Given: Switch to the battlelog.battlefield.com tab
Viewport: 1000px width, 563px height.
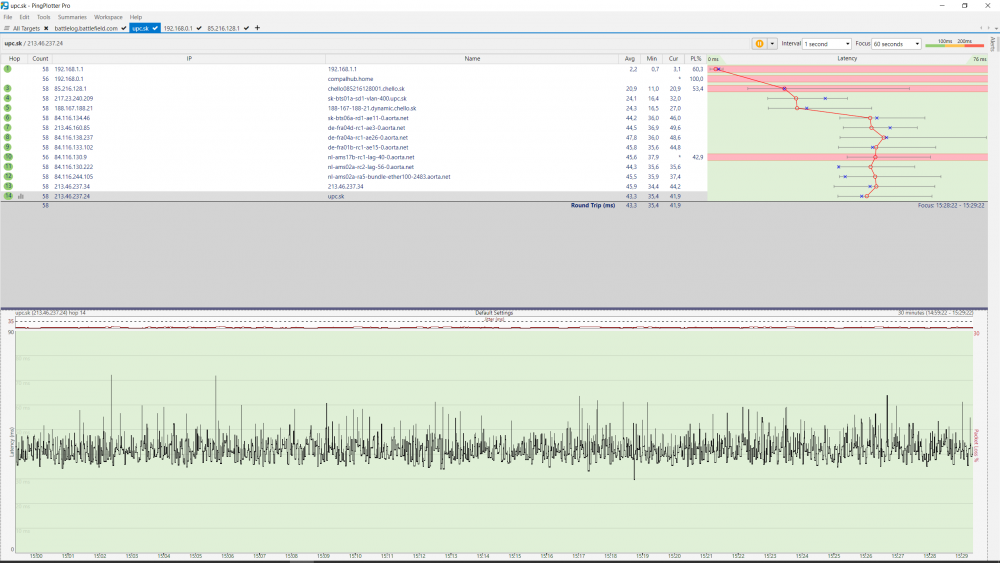Looking at the screenshot, I should pos(87,28).
